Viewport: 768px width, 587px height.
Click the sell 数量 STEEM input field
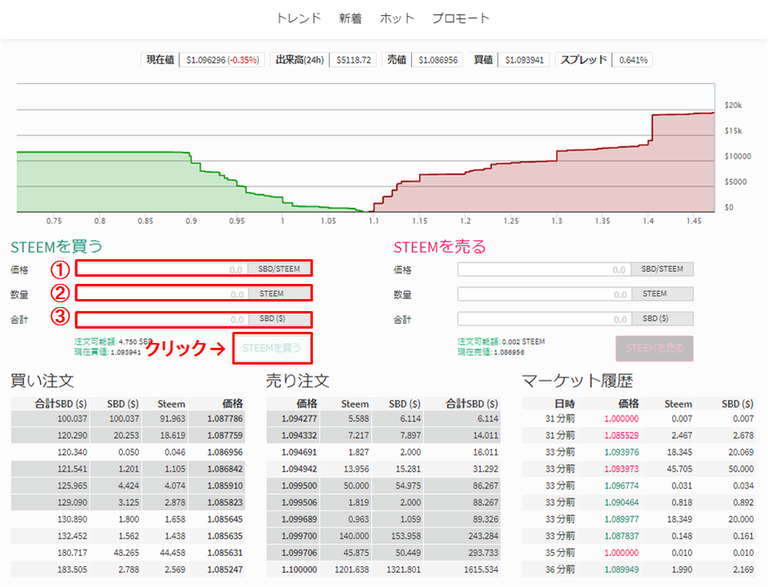click(x=546, y=294)
